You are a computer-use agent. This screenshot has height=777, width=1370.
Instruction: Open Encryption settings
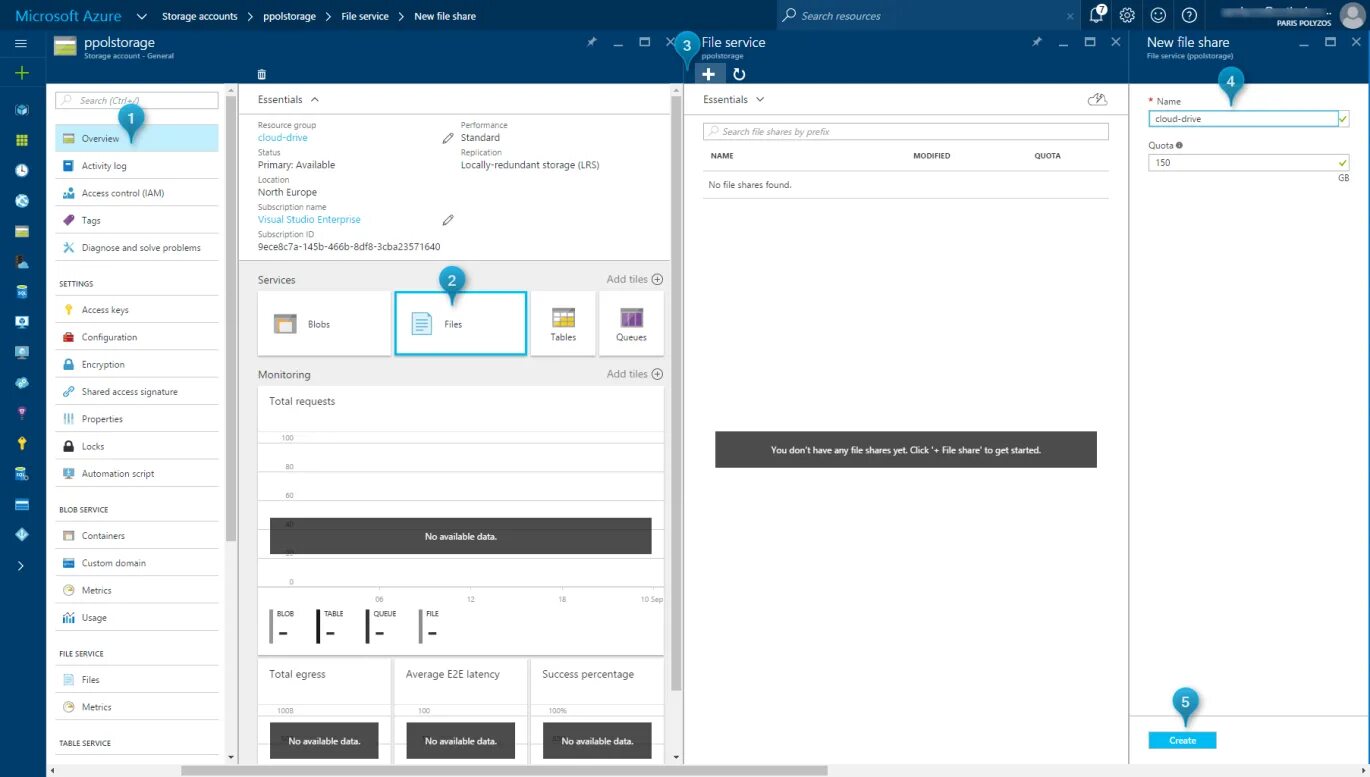coord(137,364)
